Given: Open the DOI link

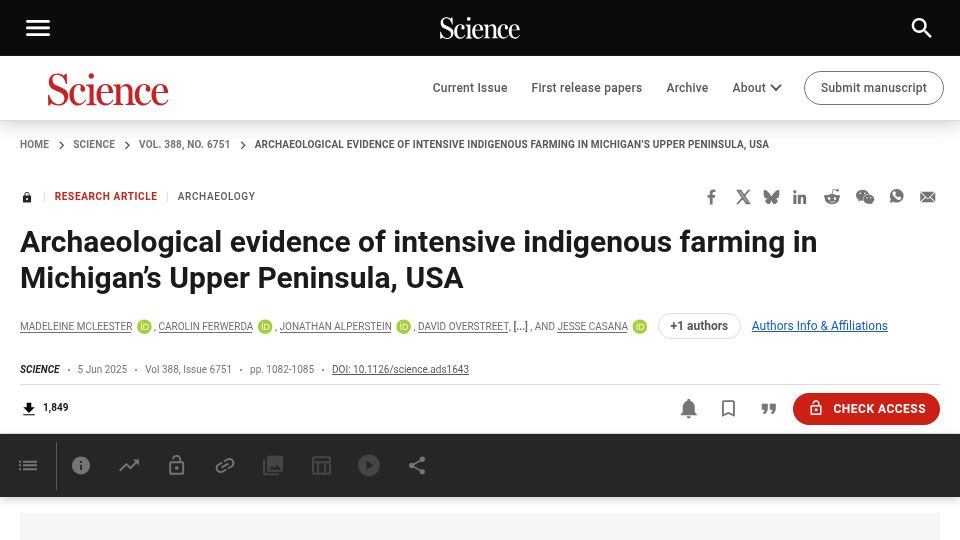Looking at the screenshot, I should [x=400, y=369].
